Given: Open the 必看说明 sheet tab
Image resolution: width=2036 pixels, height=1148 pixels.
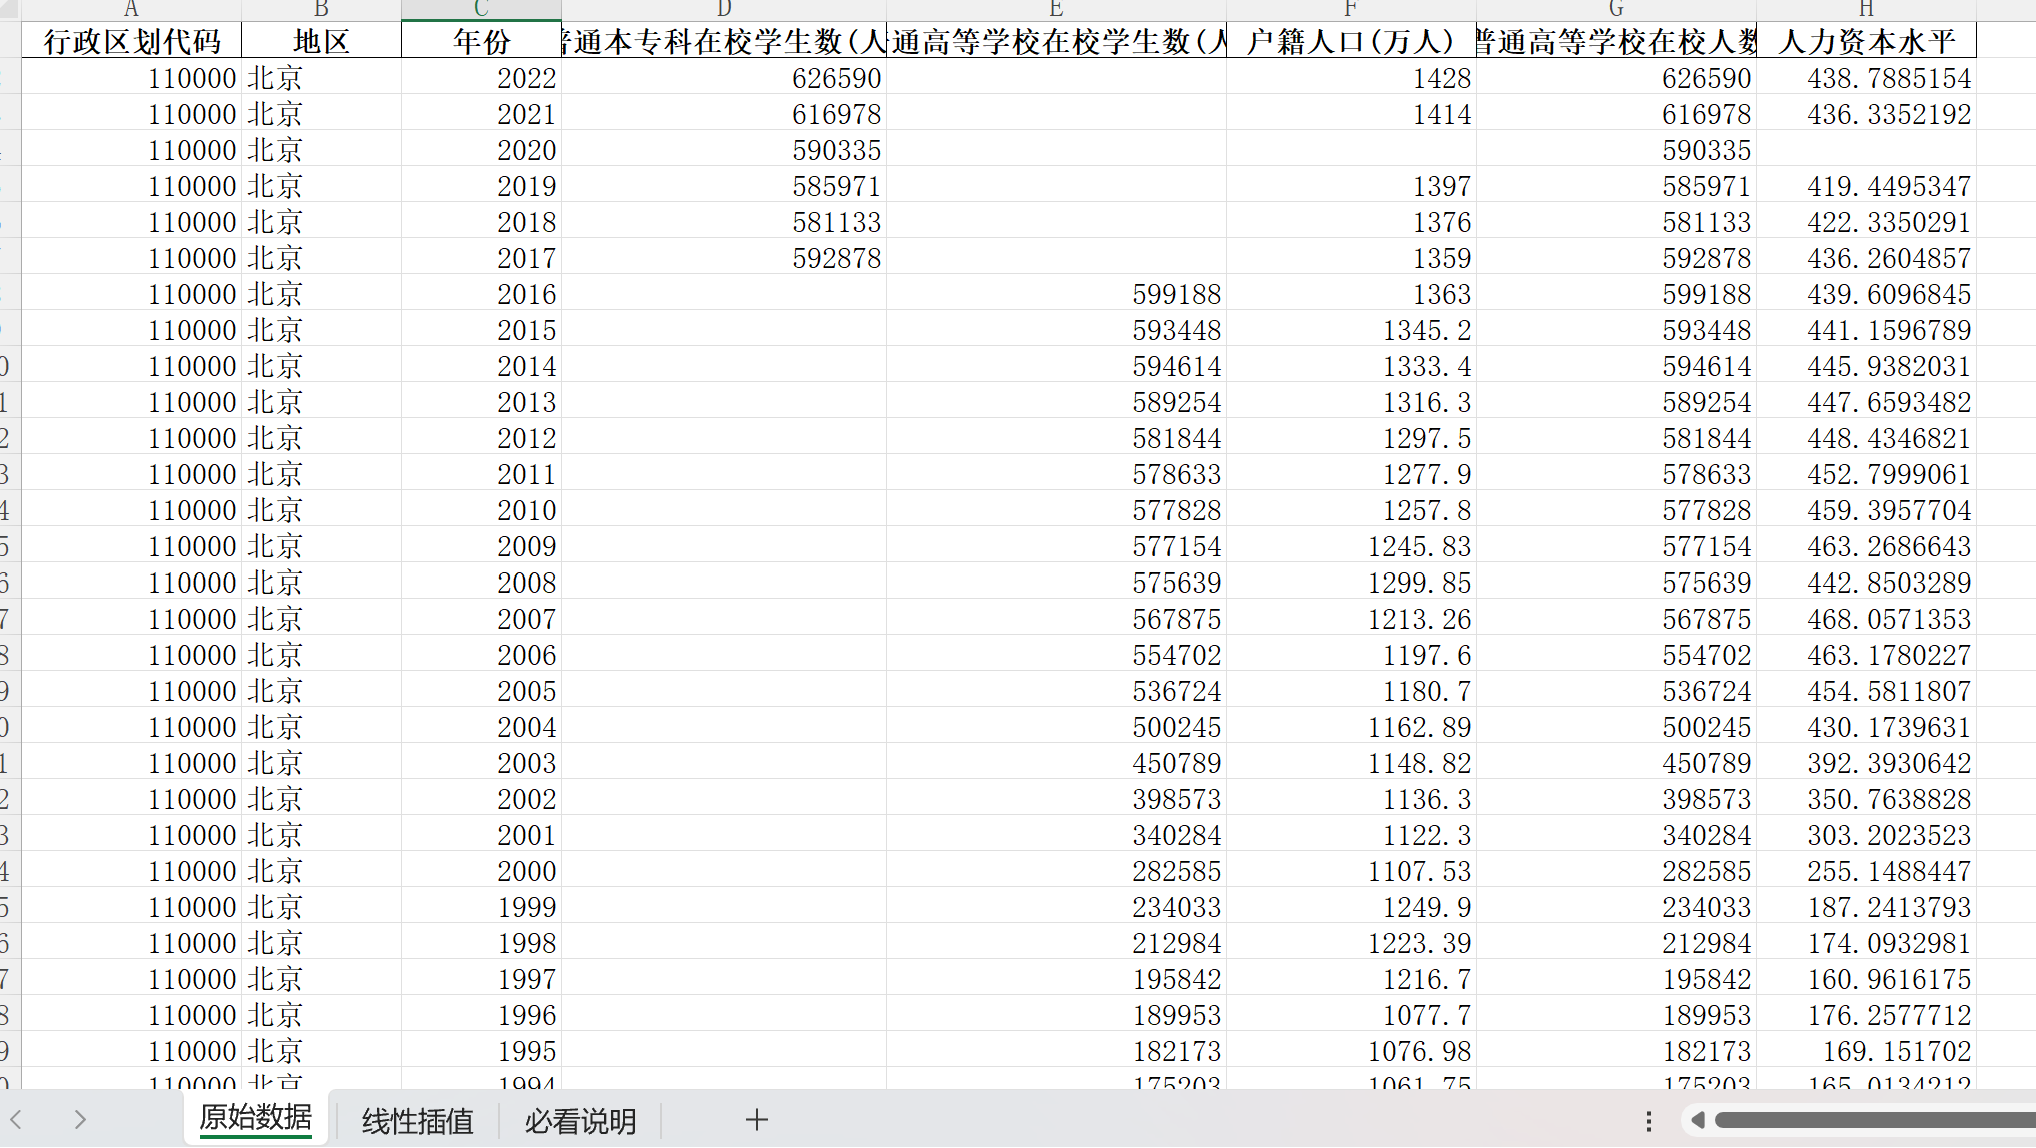Looking at the screenshot, I should tap(580, 1121).
